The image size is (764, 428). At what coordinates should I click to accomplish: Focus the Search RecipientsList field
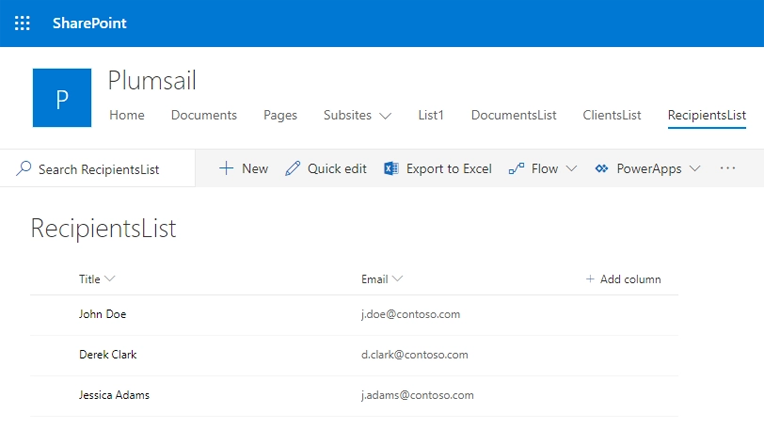point(99,170)
